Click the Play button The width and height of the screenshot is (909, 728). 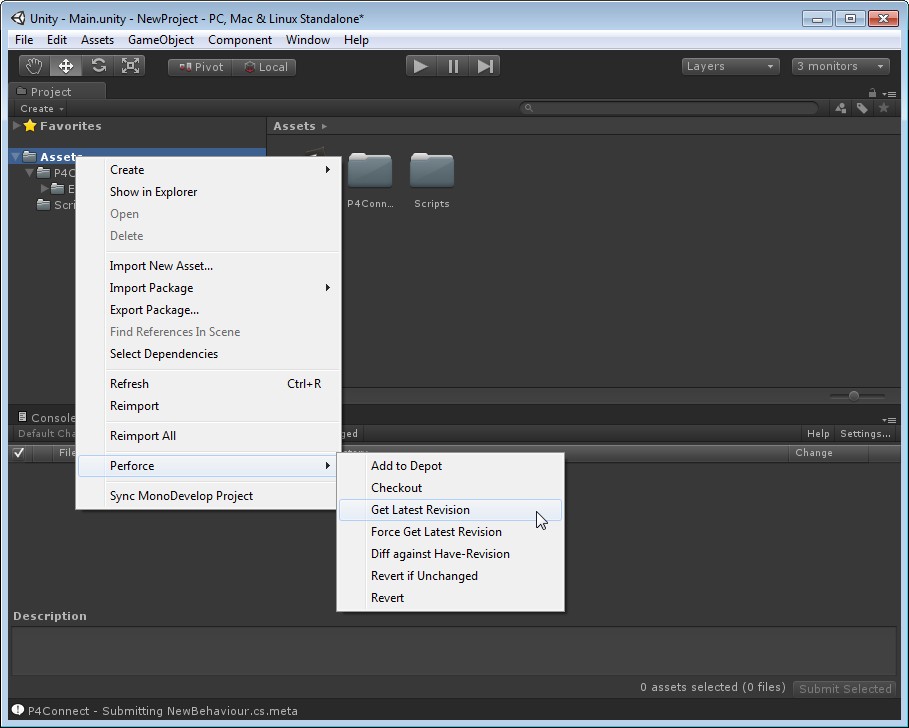click(x=421, y=66)
